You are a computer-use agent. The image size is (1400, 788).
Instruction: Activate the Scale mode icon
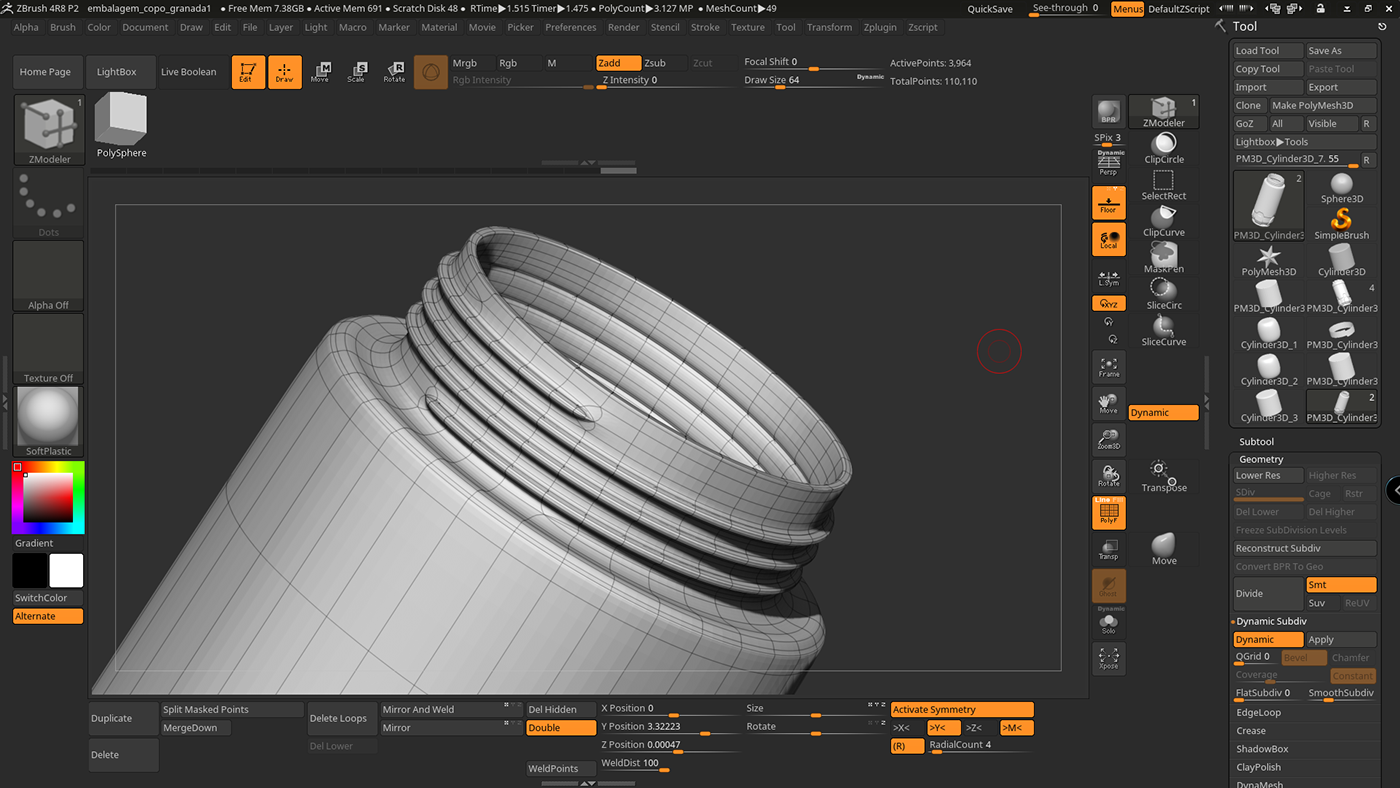click(x=356, y=72)
